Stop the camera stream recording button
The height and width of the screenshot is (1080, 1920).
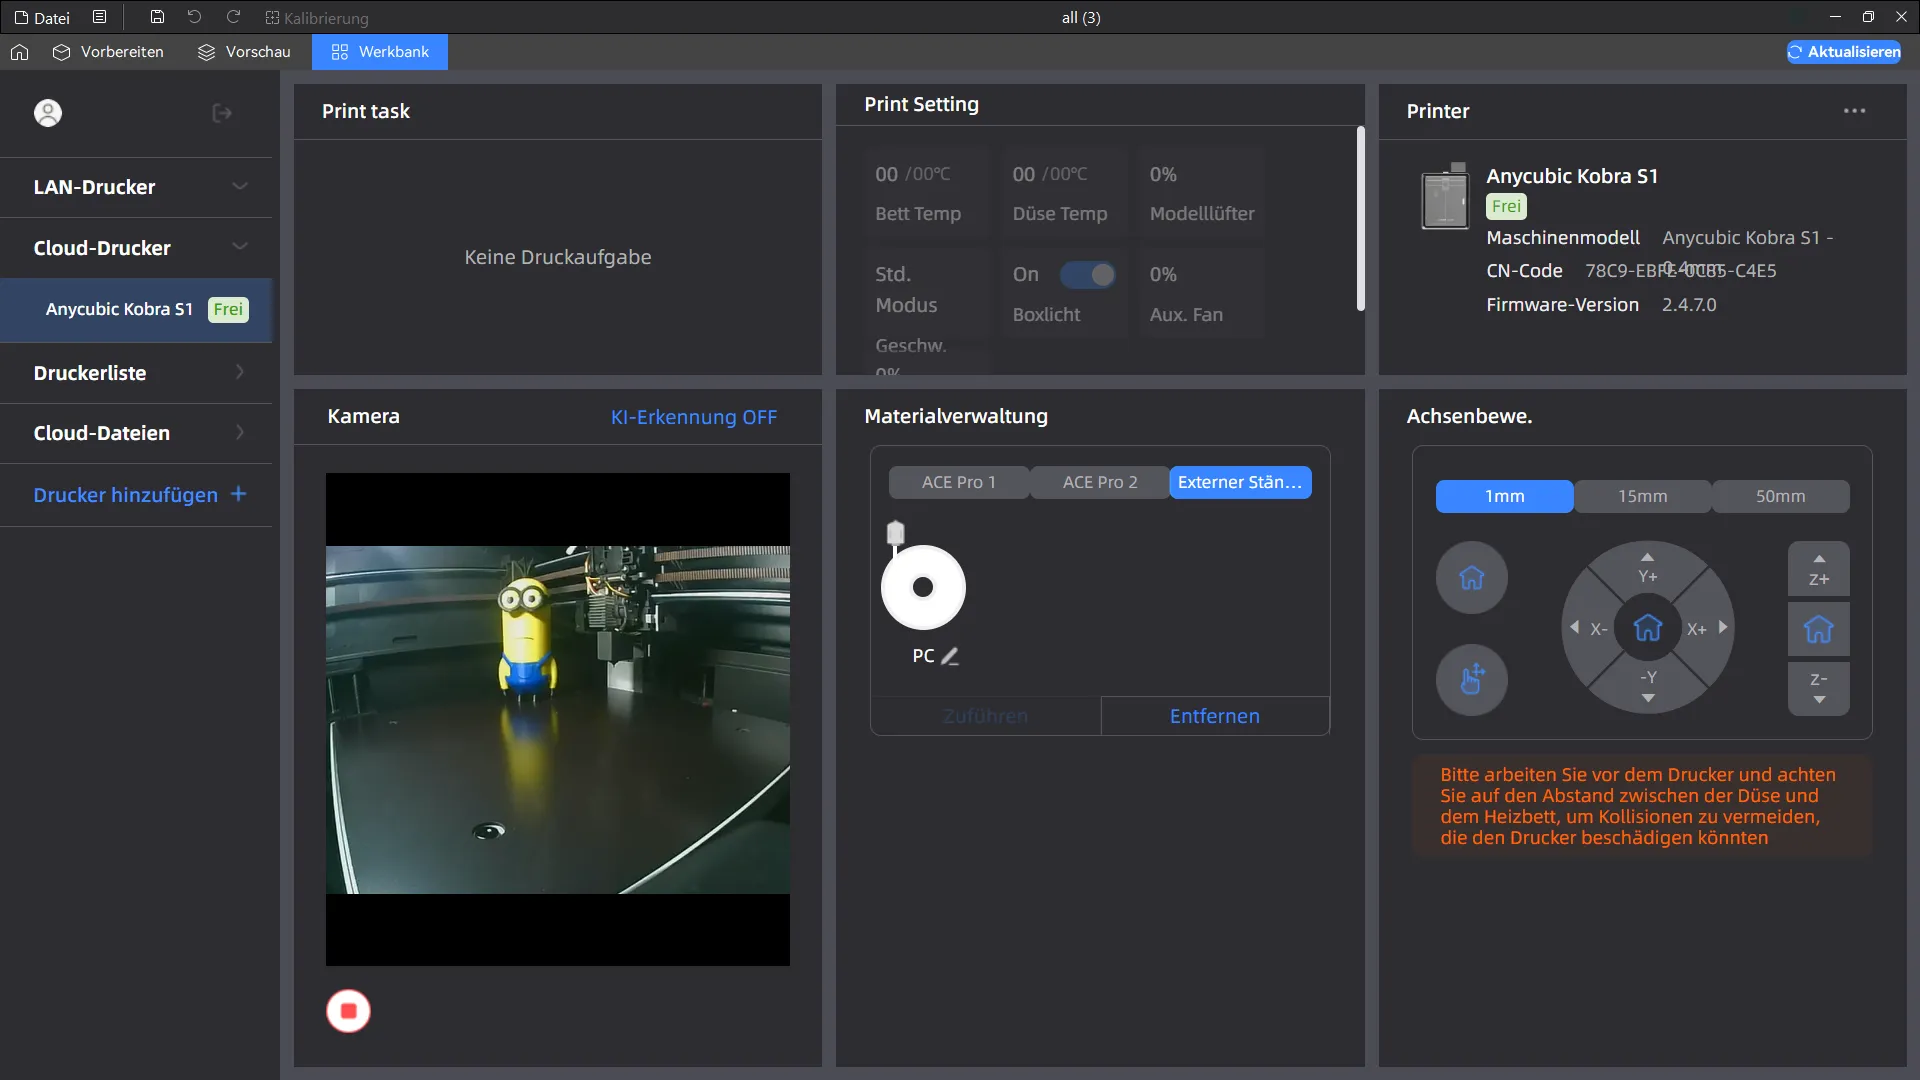tap(348, 1011)
